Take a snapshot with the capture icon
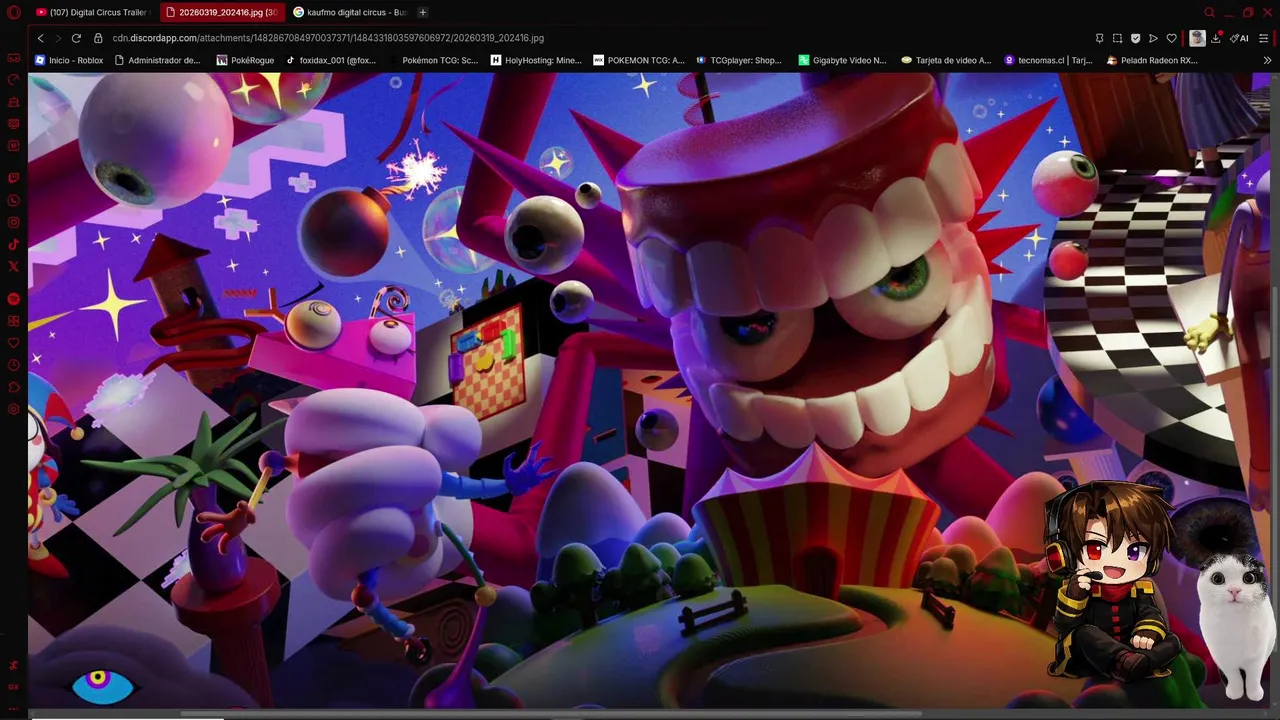The image size is (1280, 720). [x=1117, y=38]
